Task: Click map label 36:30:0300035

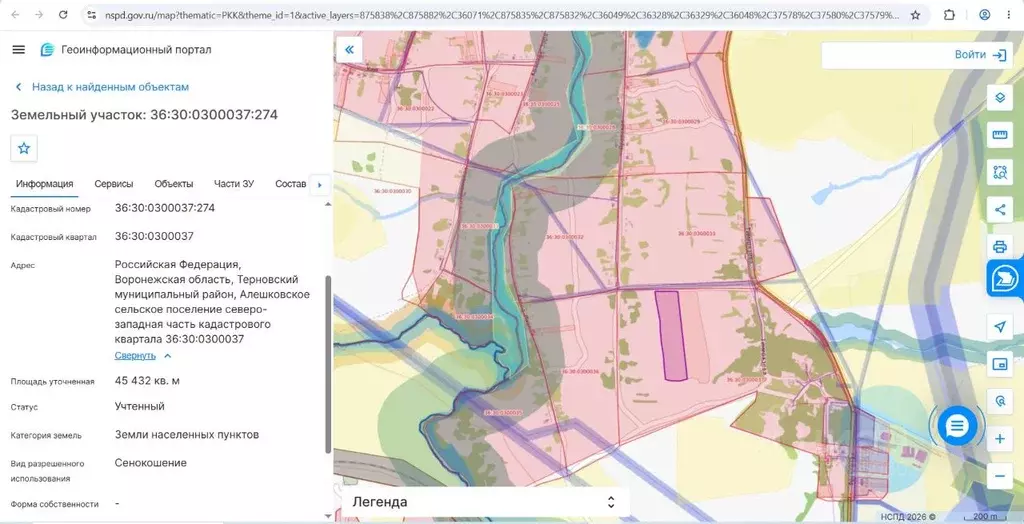Action: [x=503, y=413]
